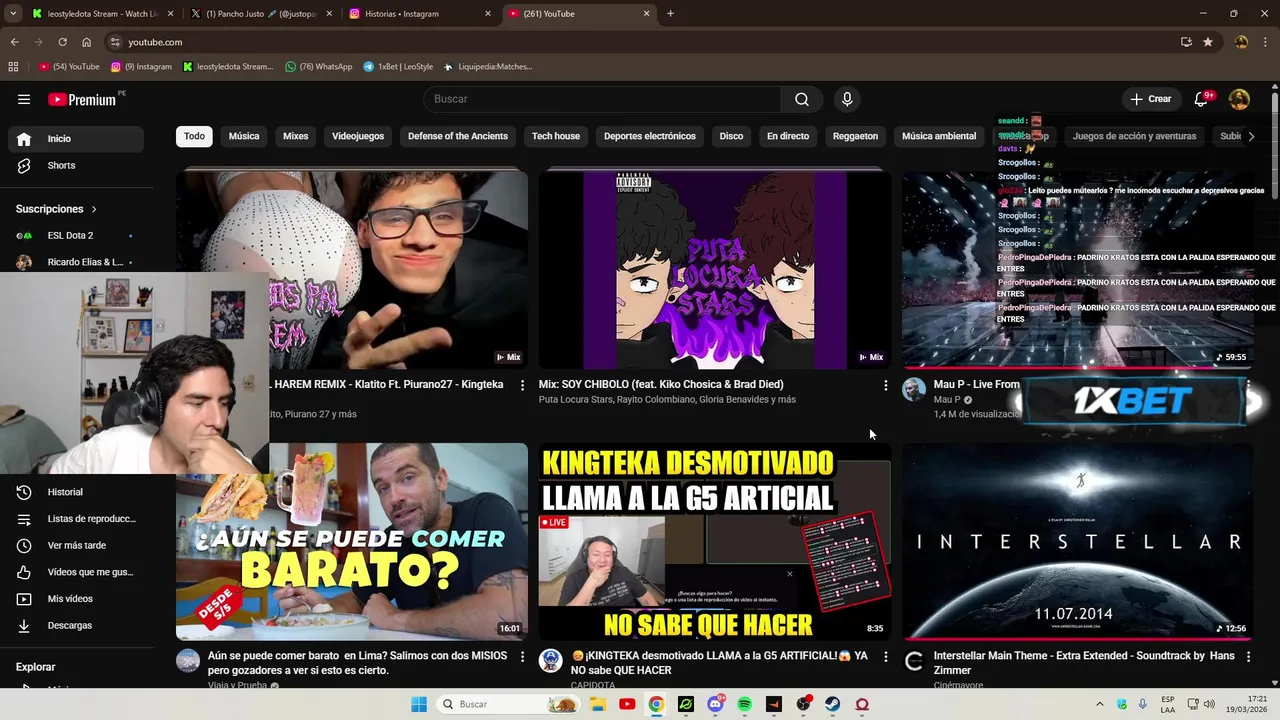Open the Puta Locura Stars mix thumbnail
The width and height of the screenshot is (1280, 720).
tap(714, 270)
